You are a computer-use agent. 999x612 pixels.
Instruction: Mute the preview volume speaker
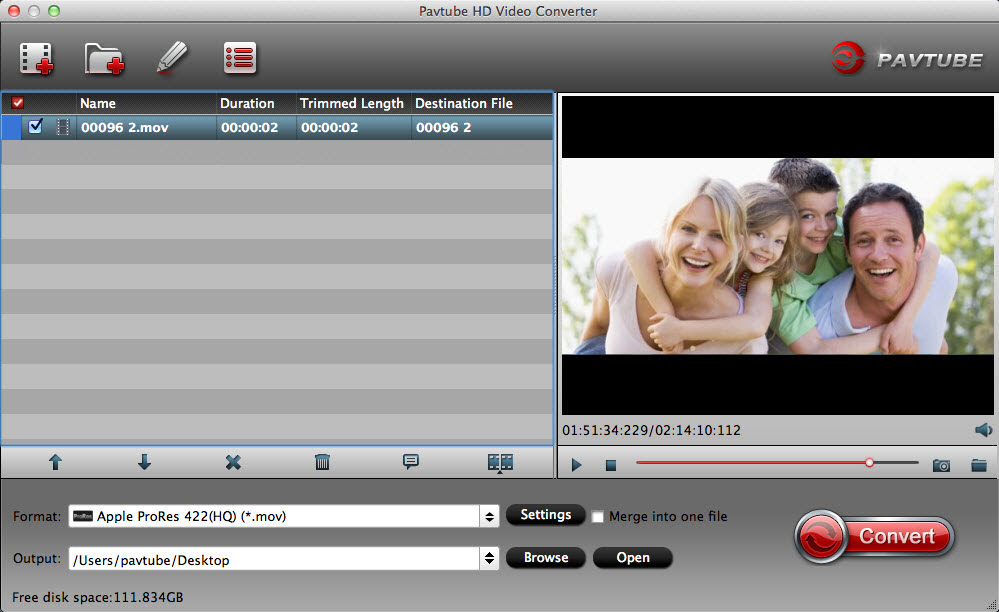click(983, 430)
